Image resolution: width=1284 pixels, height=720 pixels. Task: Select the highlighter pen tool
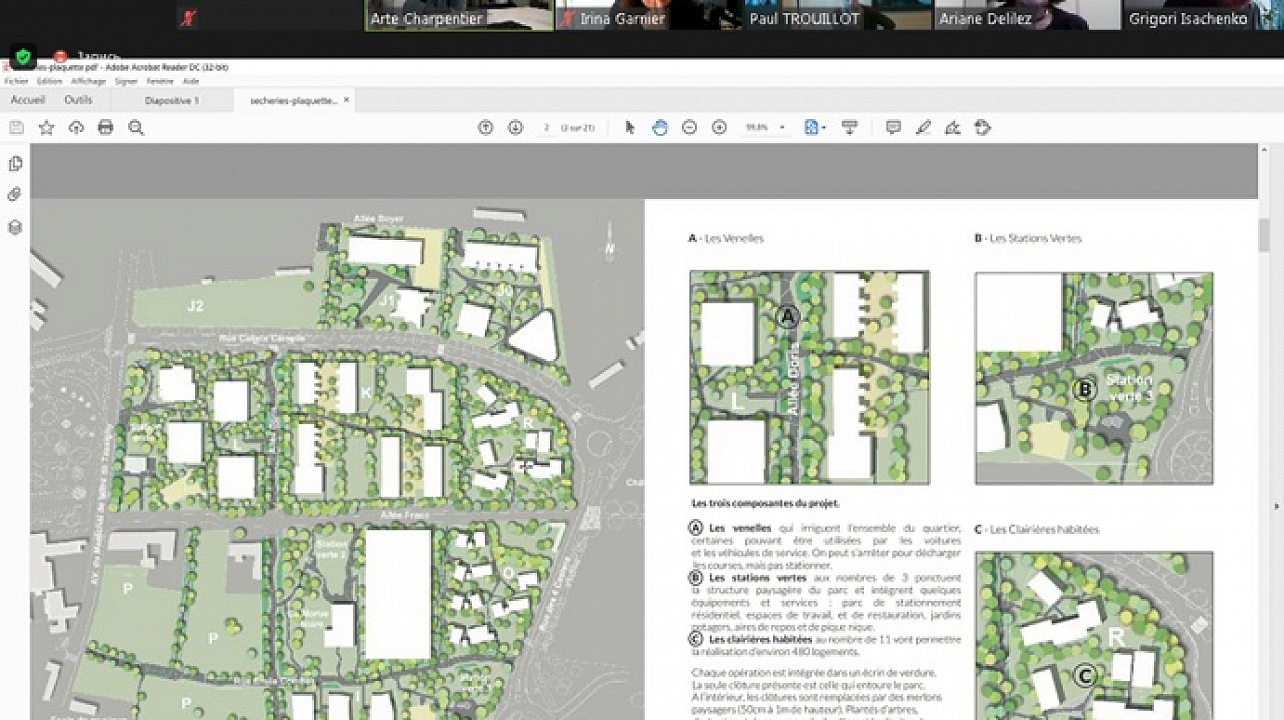tap(923, 127)
